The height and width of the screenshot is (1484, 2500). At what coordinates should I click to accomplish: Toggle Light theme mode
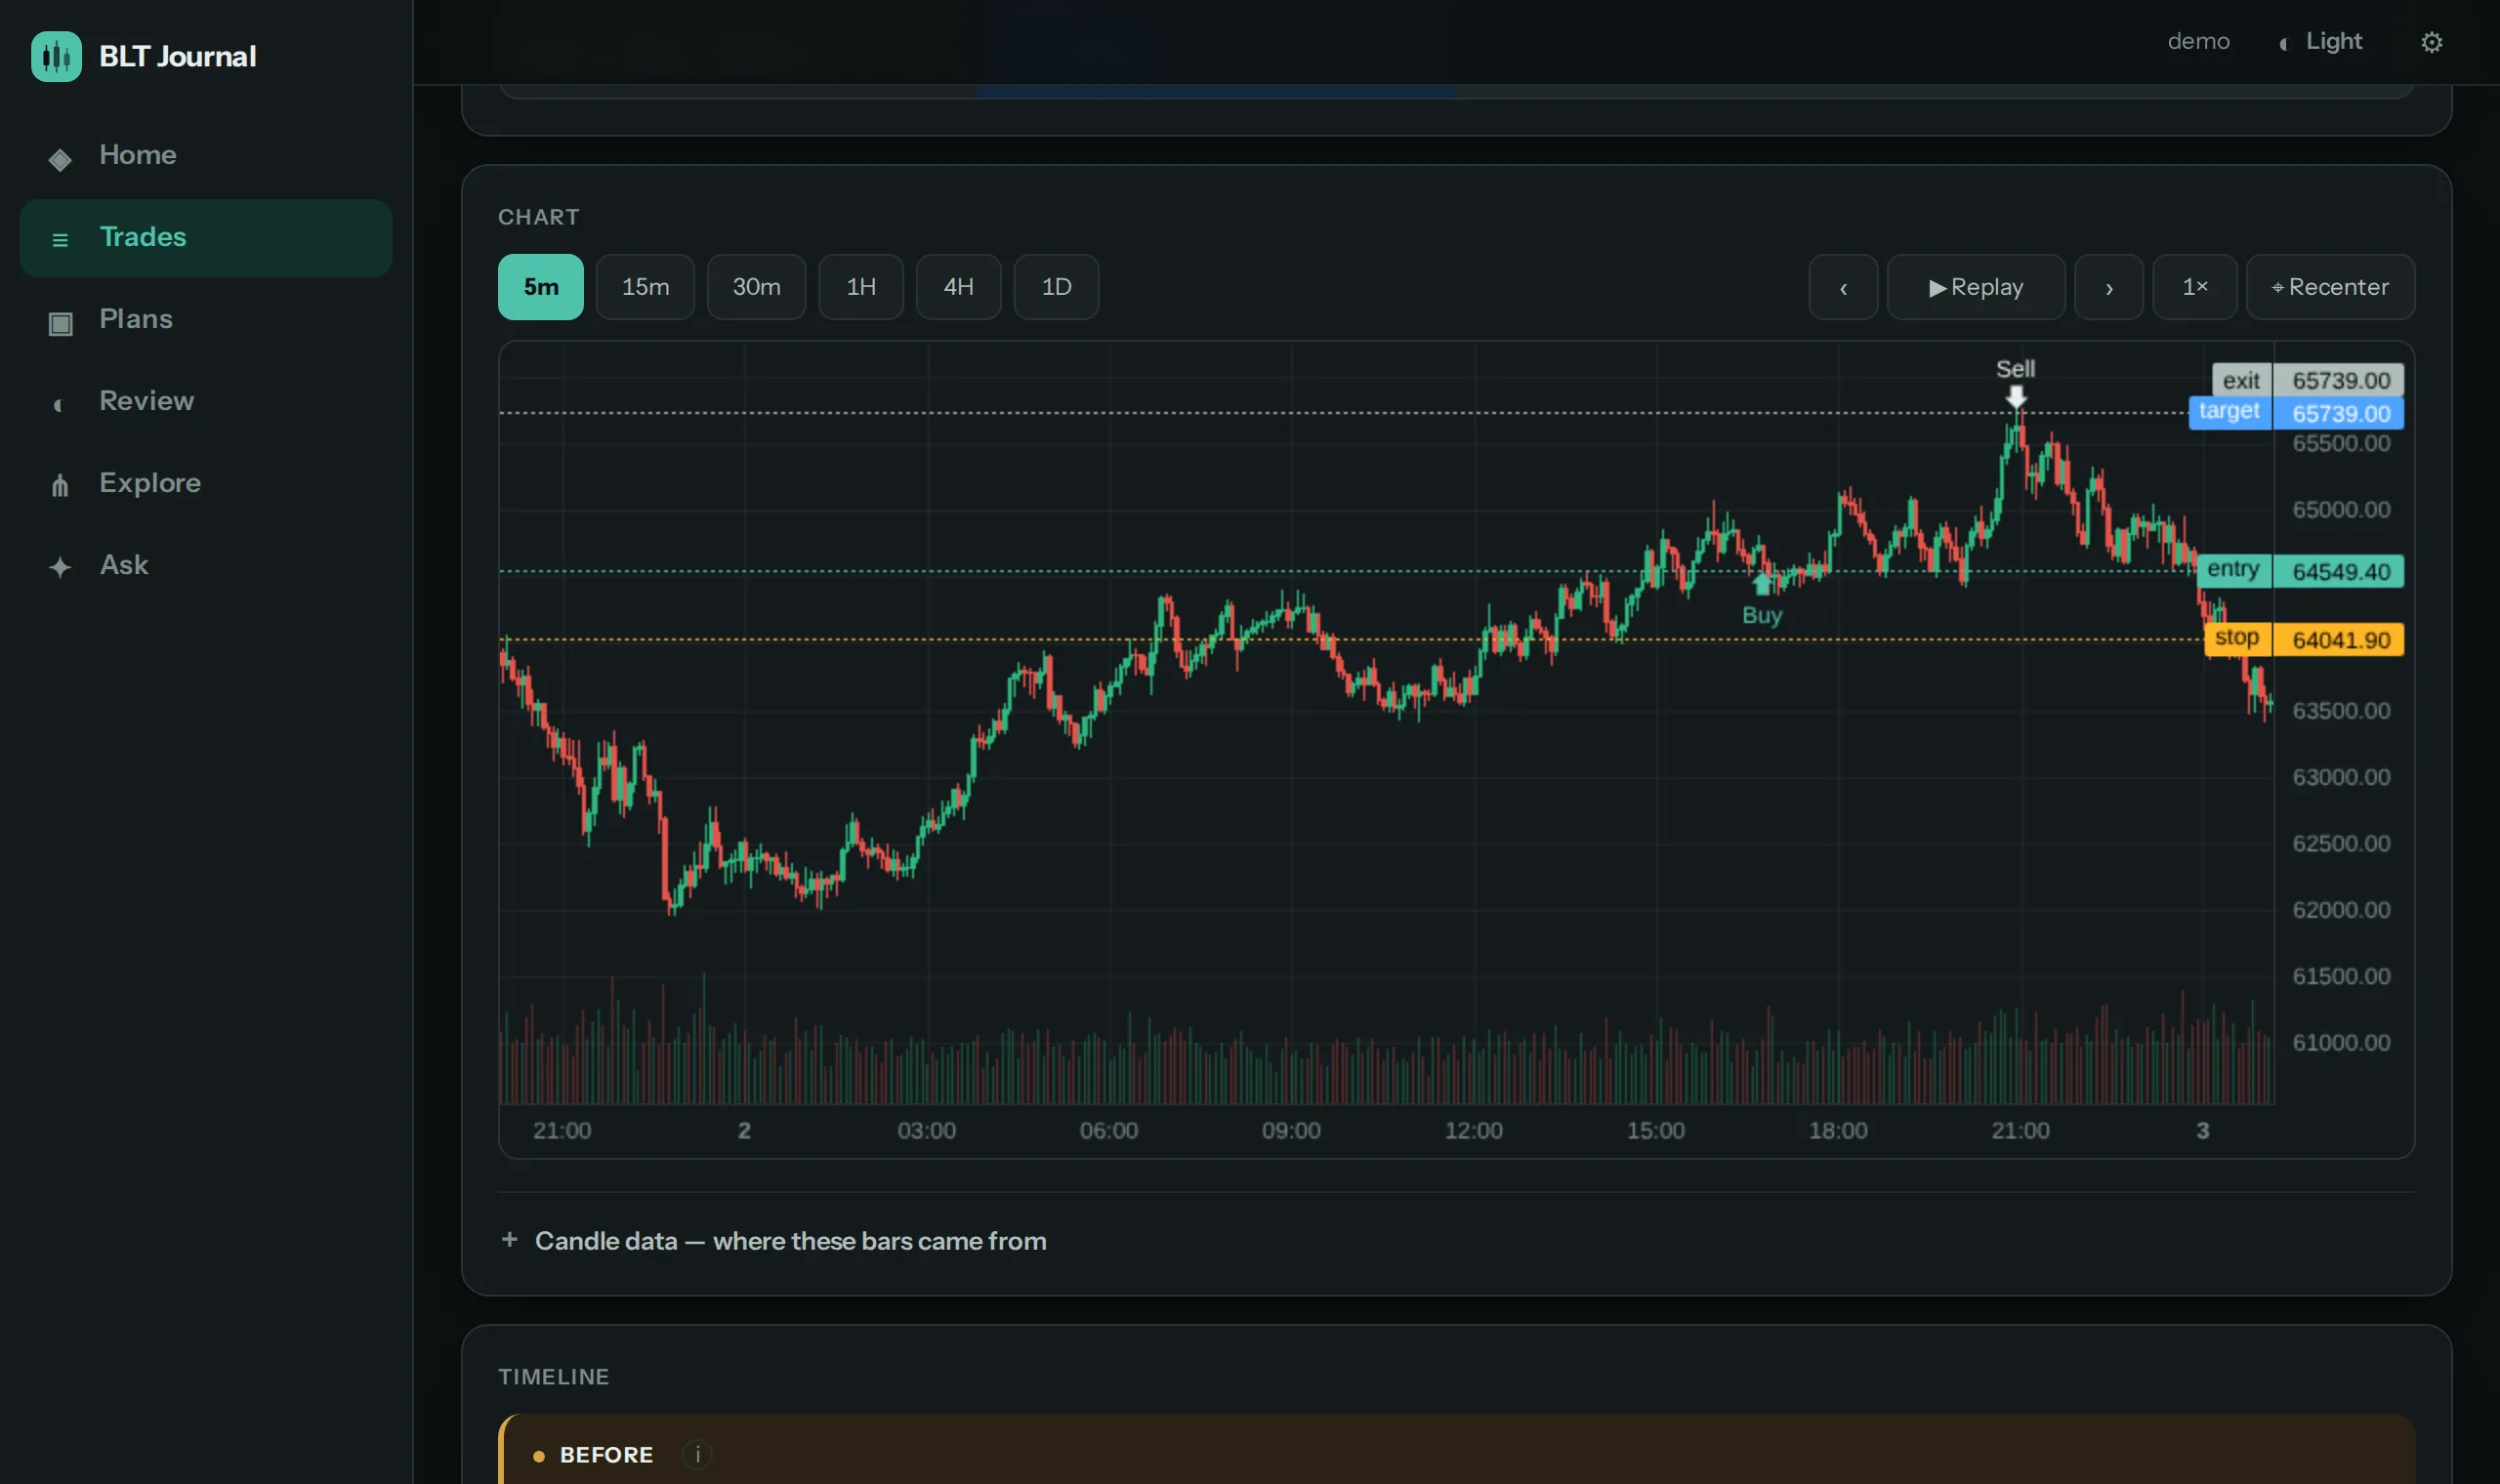(x=2320, y=42)
